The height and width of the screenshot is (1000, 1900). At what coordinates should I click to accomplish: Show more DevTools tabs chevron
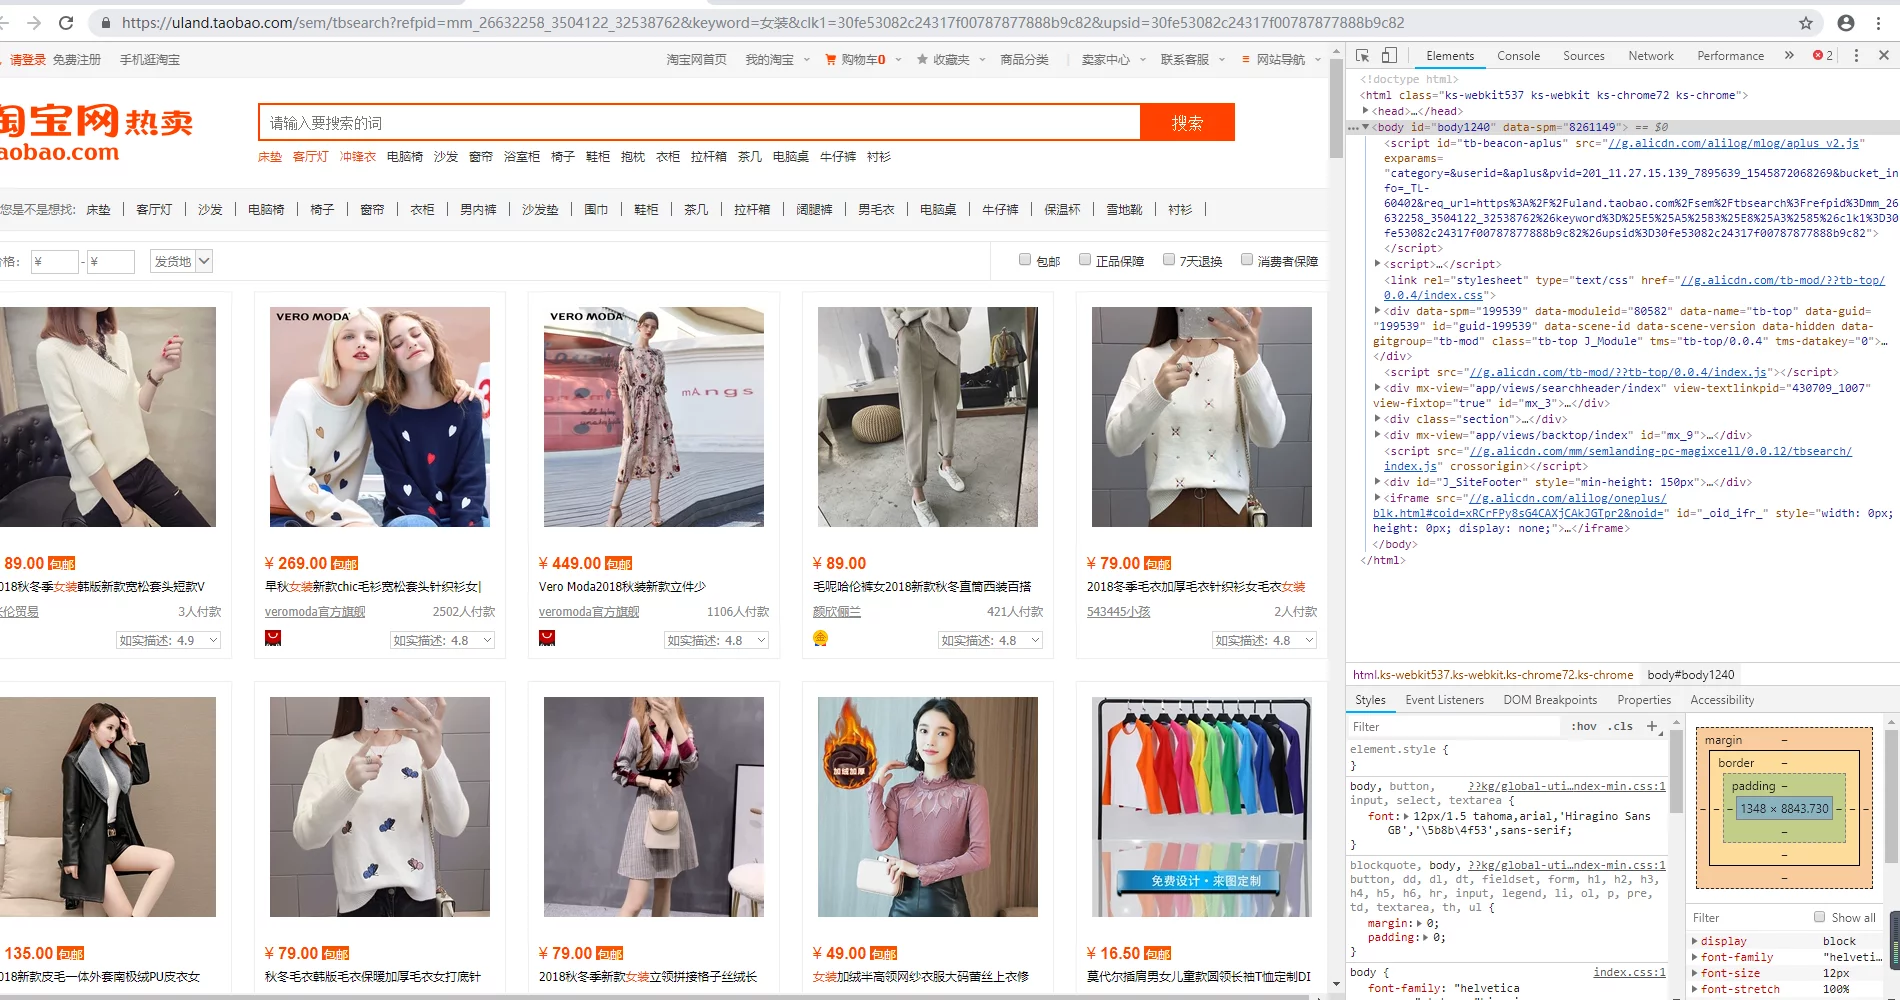click(x=1789, y=56)
